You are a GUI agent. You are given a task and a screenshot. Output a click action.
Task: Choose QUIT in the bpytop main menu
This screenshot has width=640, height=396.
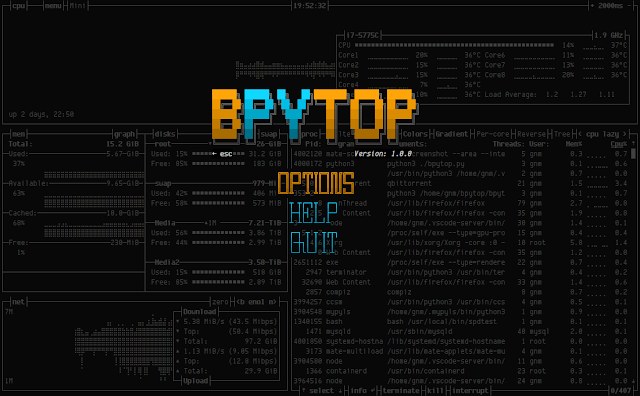click(x=314, y=242)
